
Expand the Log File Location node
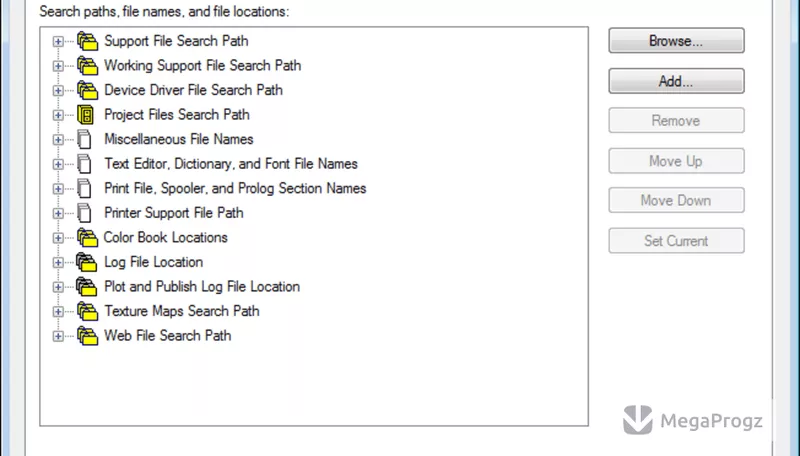tap(58, 262)
